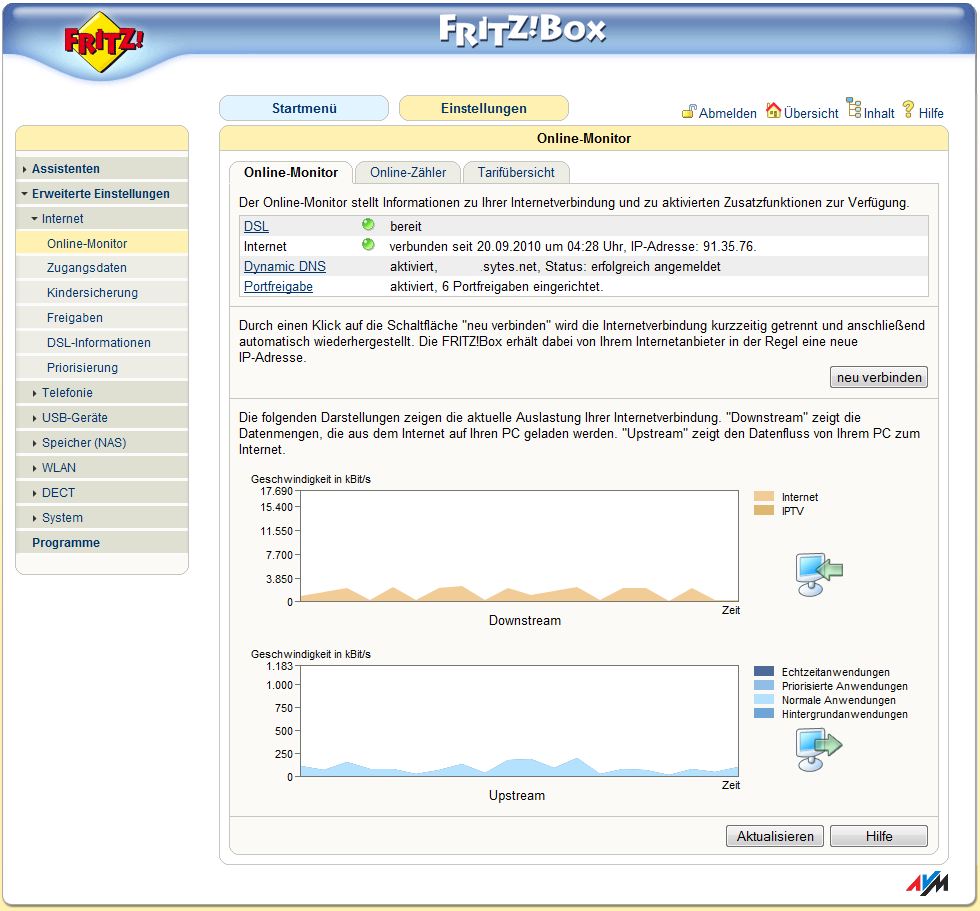Expand the Speicher (NAS) section arrow

pyautogui.click(x=34, y=443)
